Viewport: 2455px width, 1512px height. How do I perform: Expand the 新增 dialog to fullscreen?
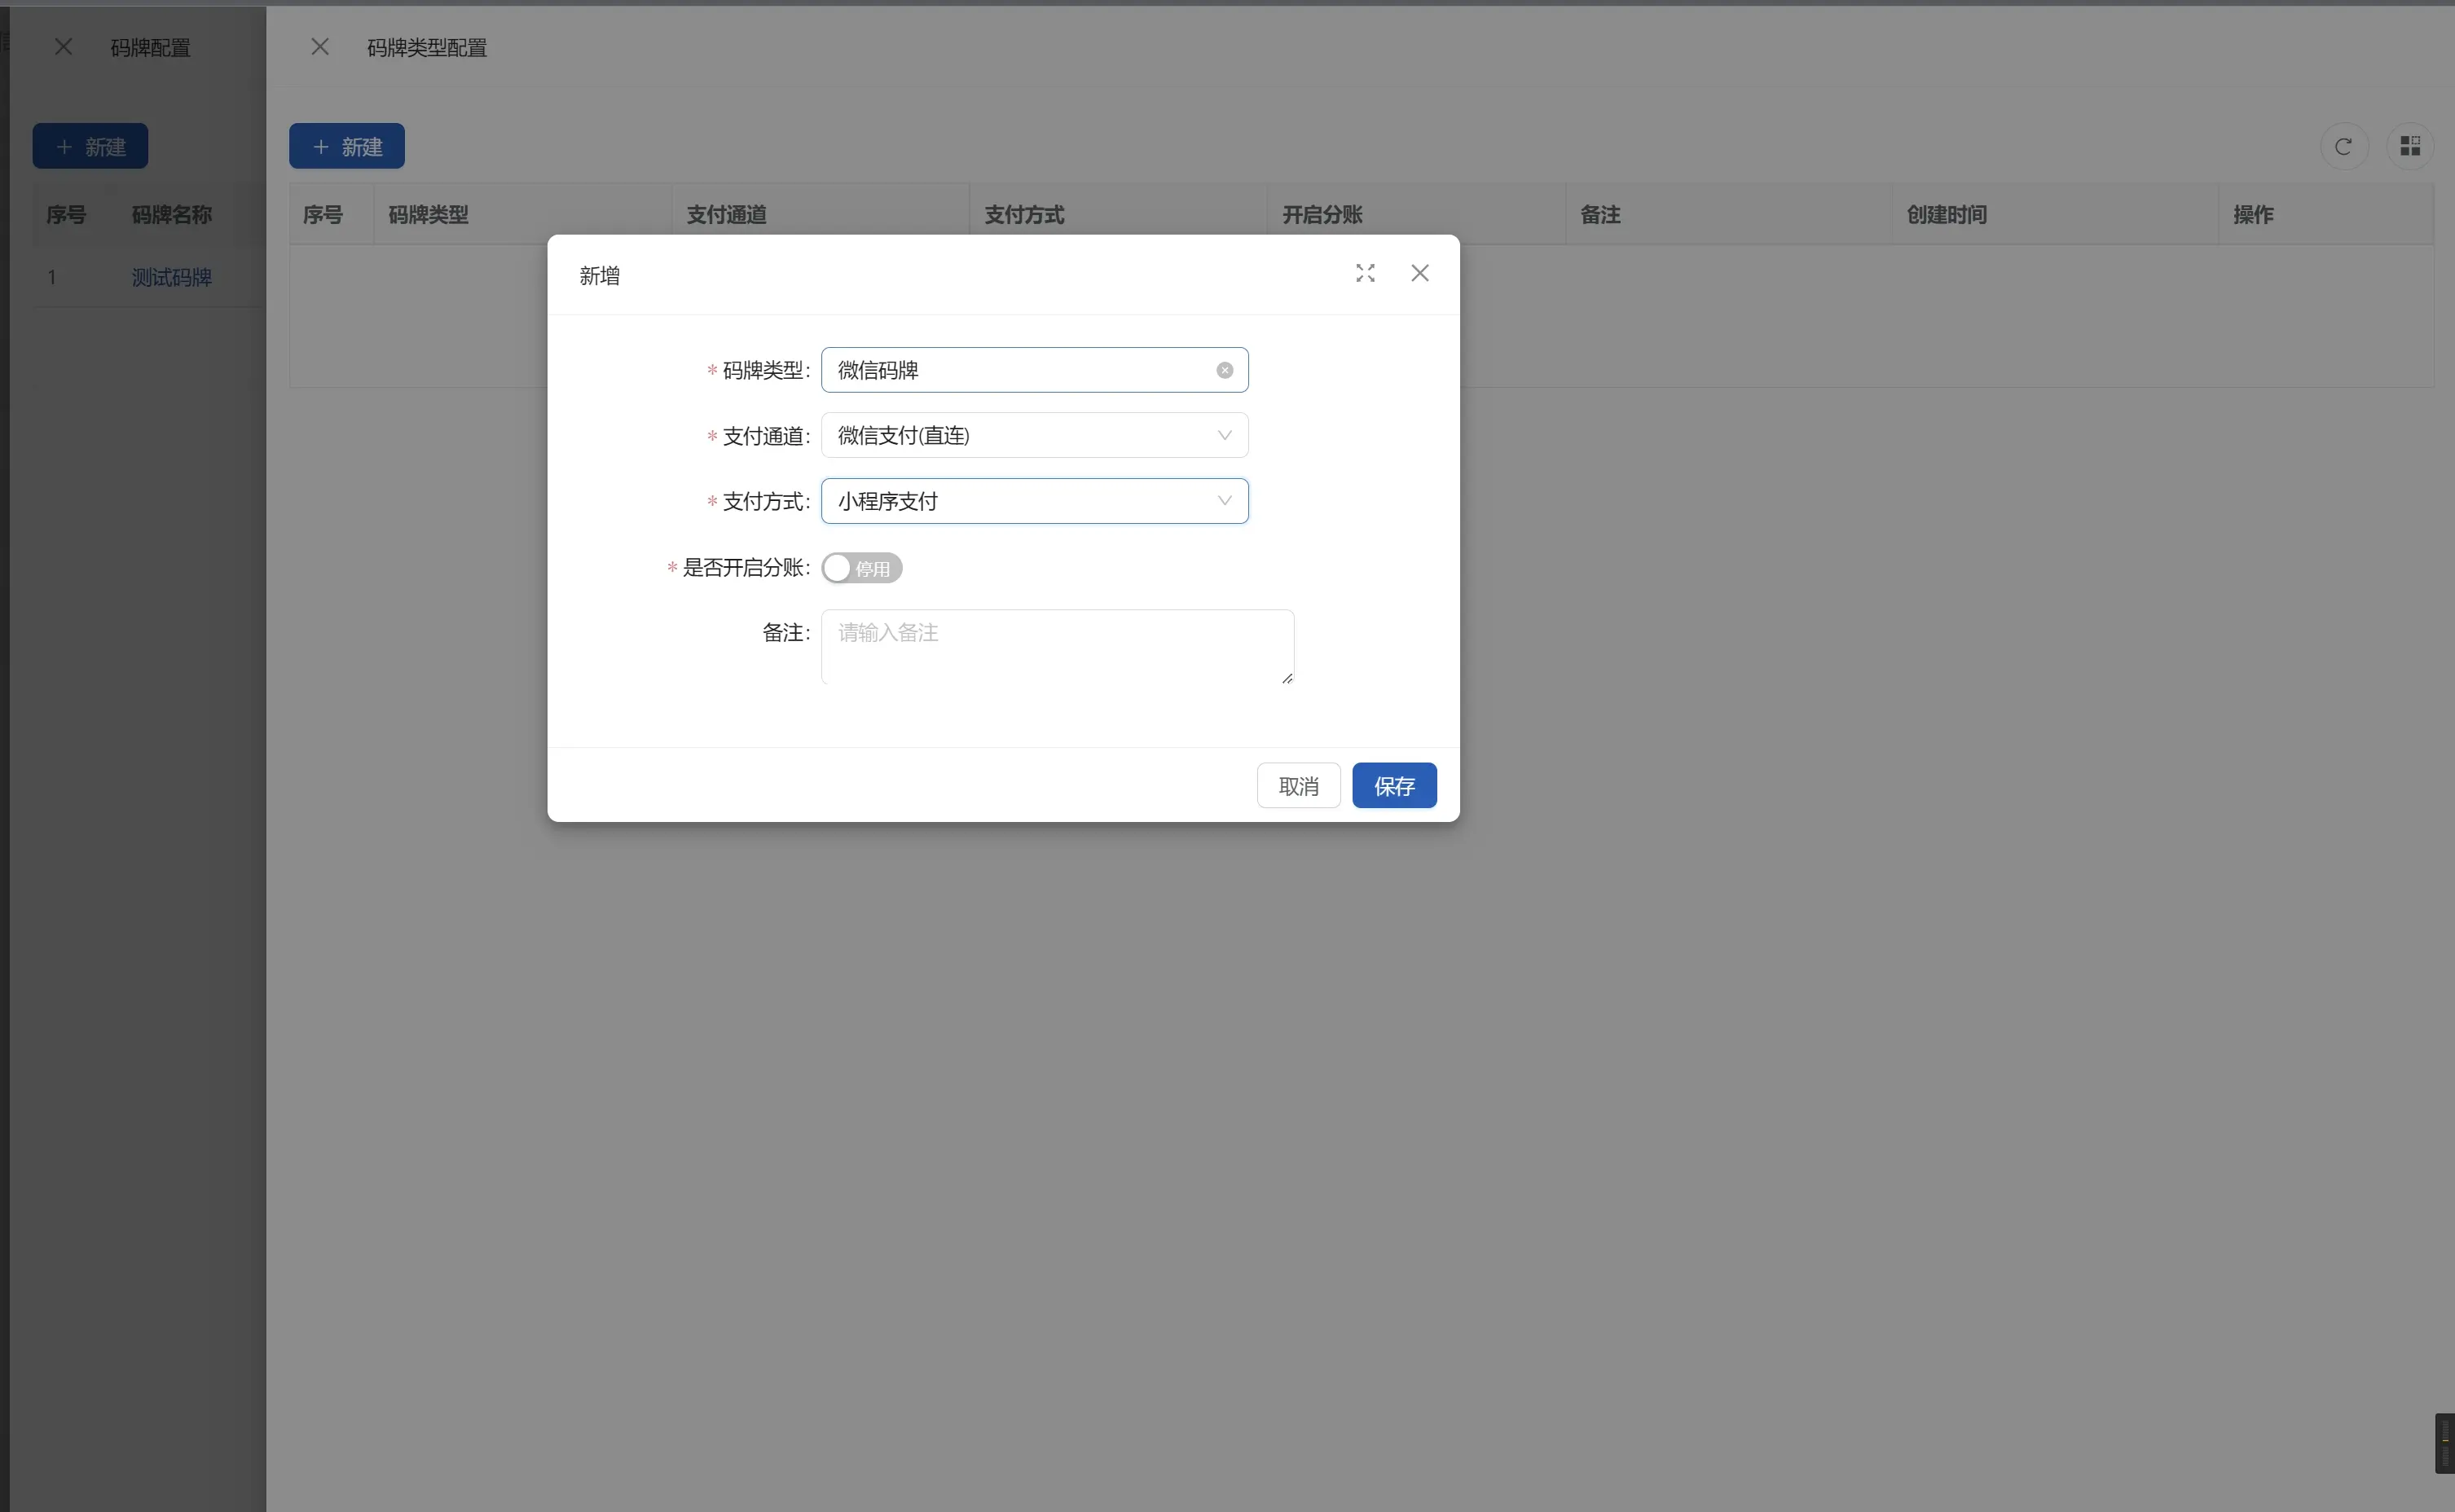tap(1365, 273)
